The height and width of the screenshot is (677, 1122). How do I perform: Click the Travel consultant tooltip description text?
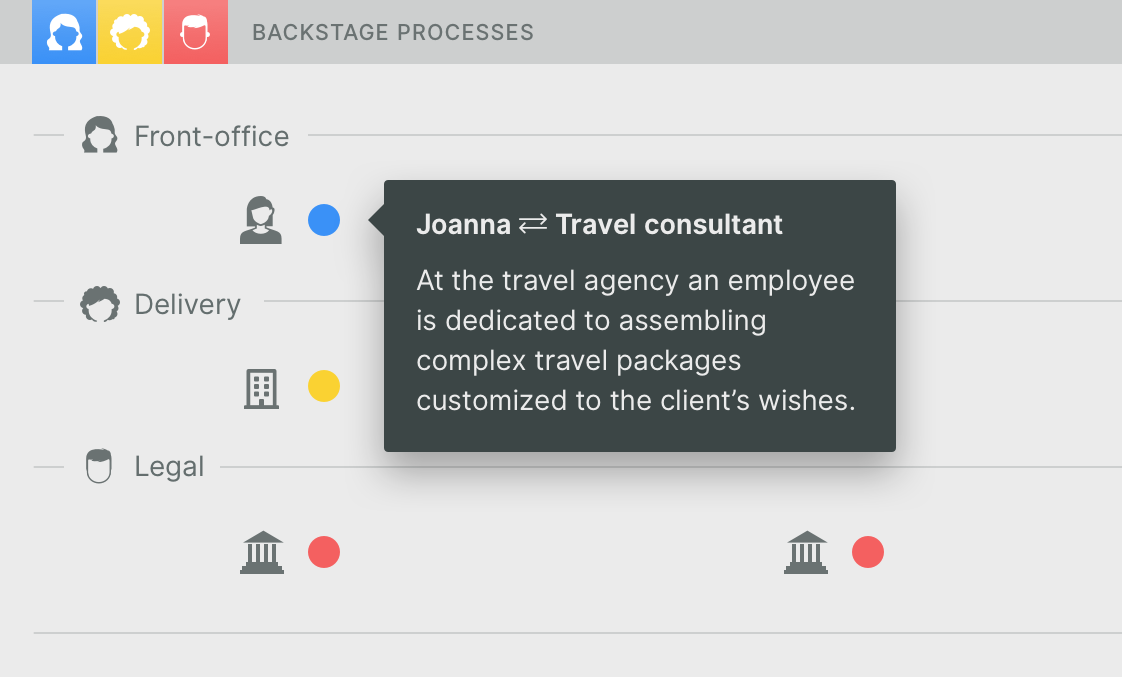point(636,340)
